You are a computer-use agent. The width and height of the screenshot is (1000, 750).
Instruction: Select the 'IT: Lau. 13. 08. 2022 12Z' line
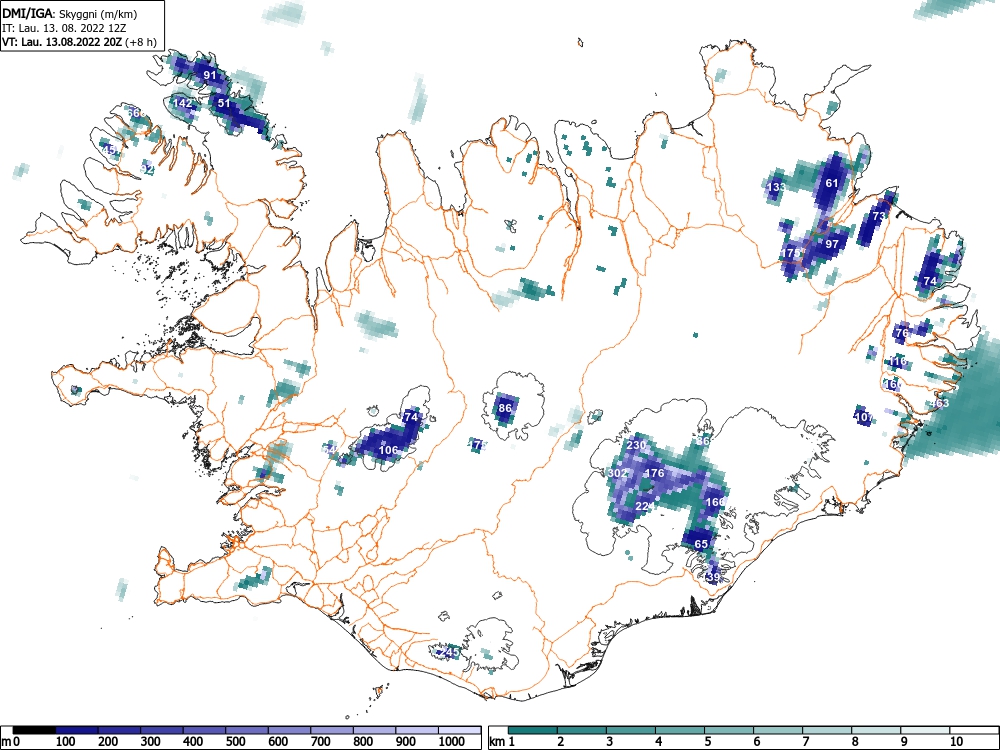64,28
